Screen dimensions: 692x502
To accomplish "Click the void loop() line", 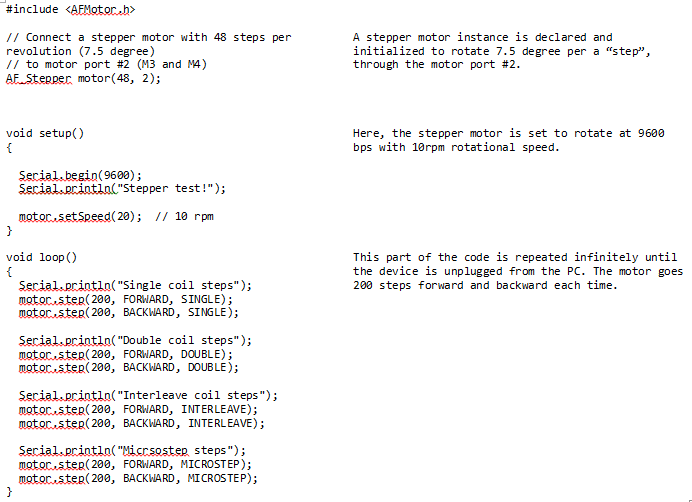I will pyautogui.click(x=42, y=257).
